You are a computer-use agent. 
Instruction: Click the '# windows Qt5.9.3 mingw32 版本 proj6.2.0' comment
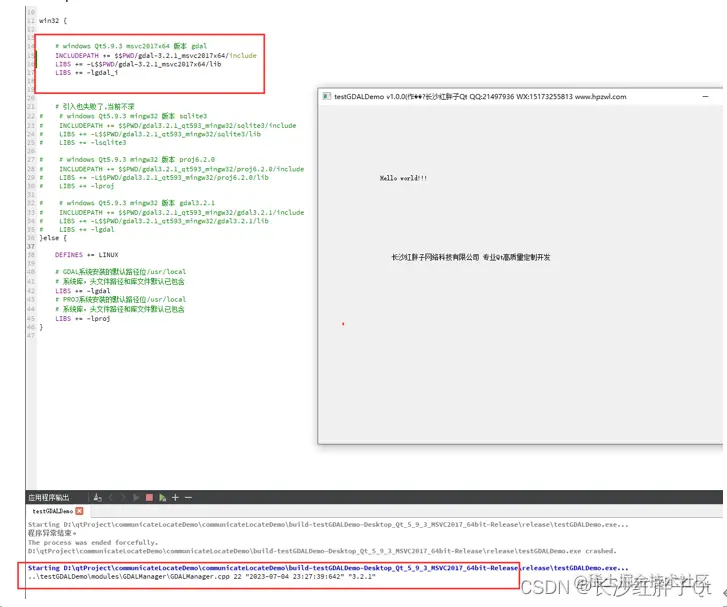(x=137, y=160)
